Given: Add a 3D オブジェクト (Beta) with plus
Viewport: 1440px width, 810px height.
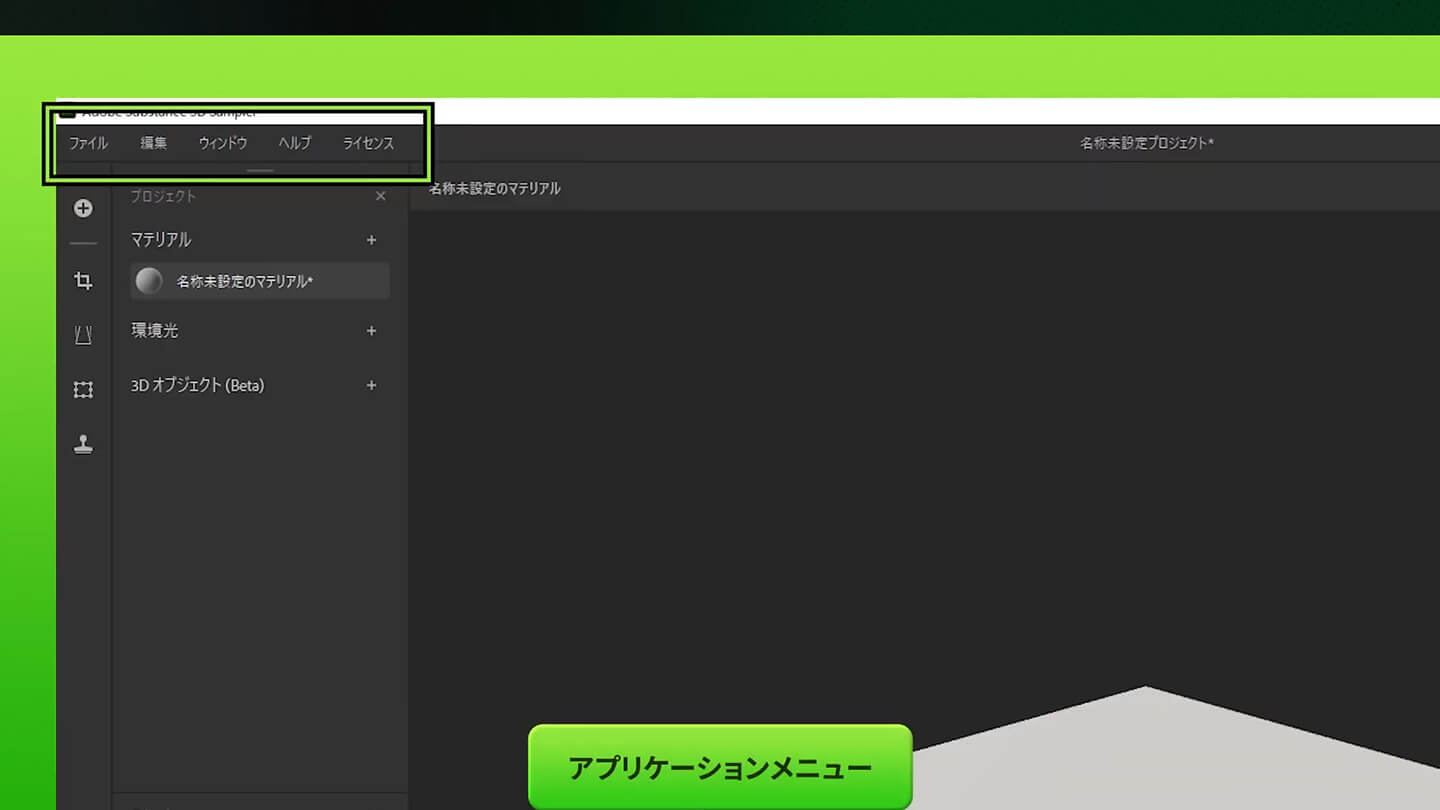Looking at the screenshot, I should click(x=371, y=385).
